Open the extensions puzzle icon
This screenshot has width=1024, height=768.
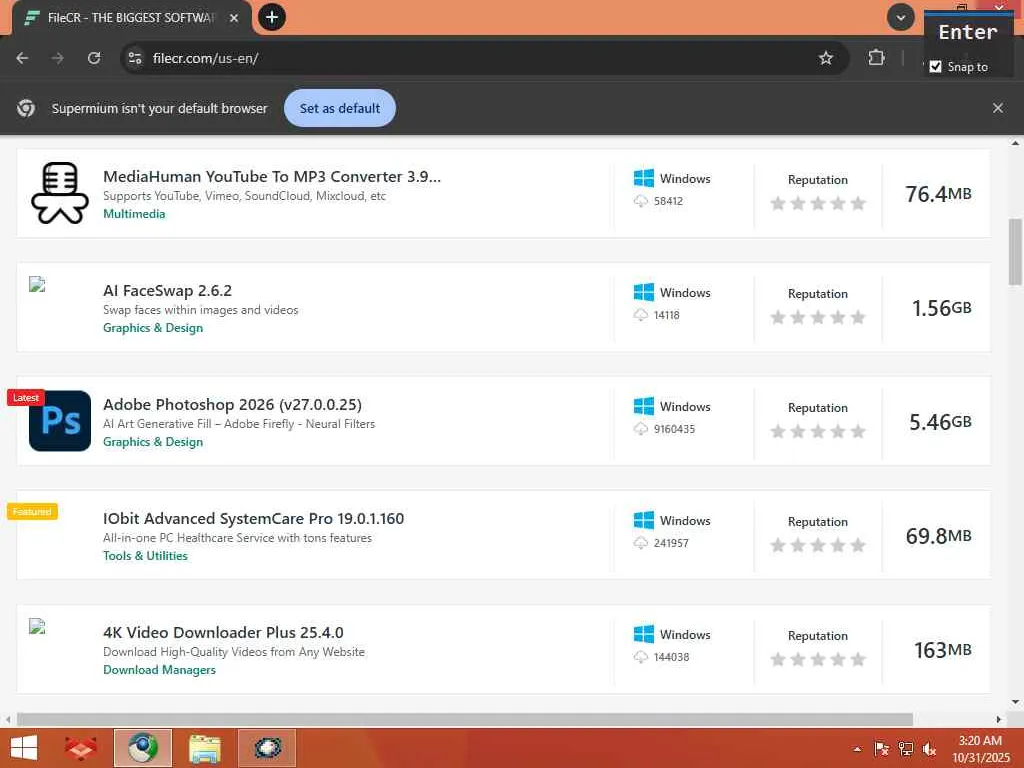tap(876, 58)
